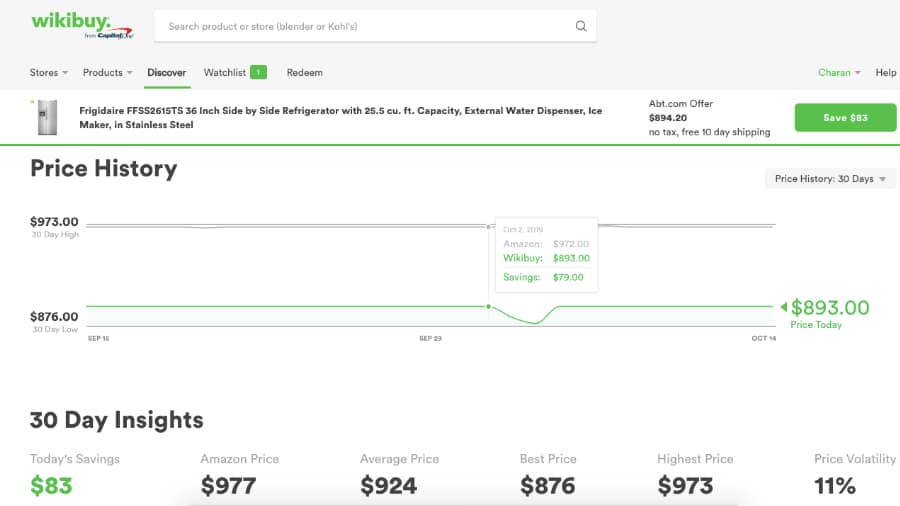Click the Frigidaire refrigerator thumbnail
900x506 pixels.
pos(47,118)
